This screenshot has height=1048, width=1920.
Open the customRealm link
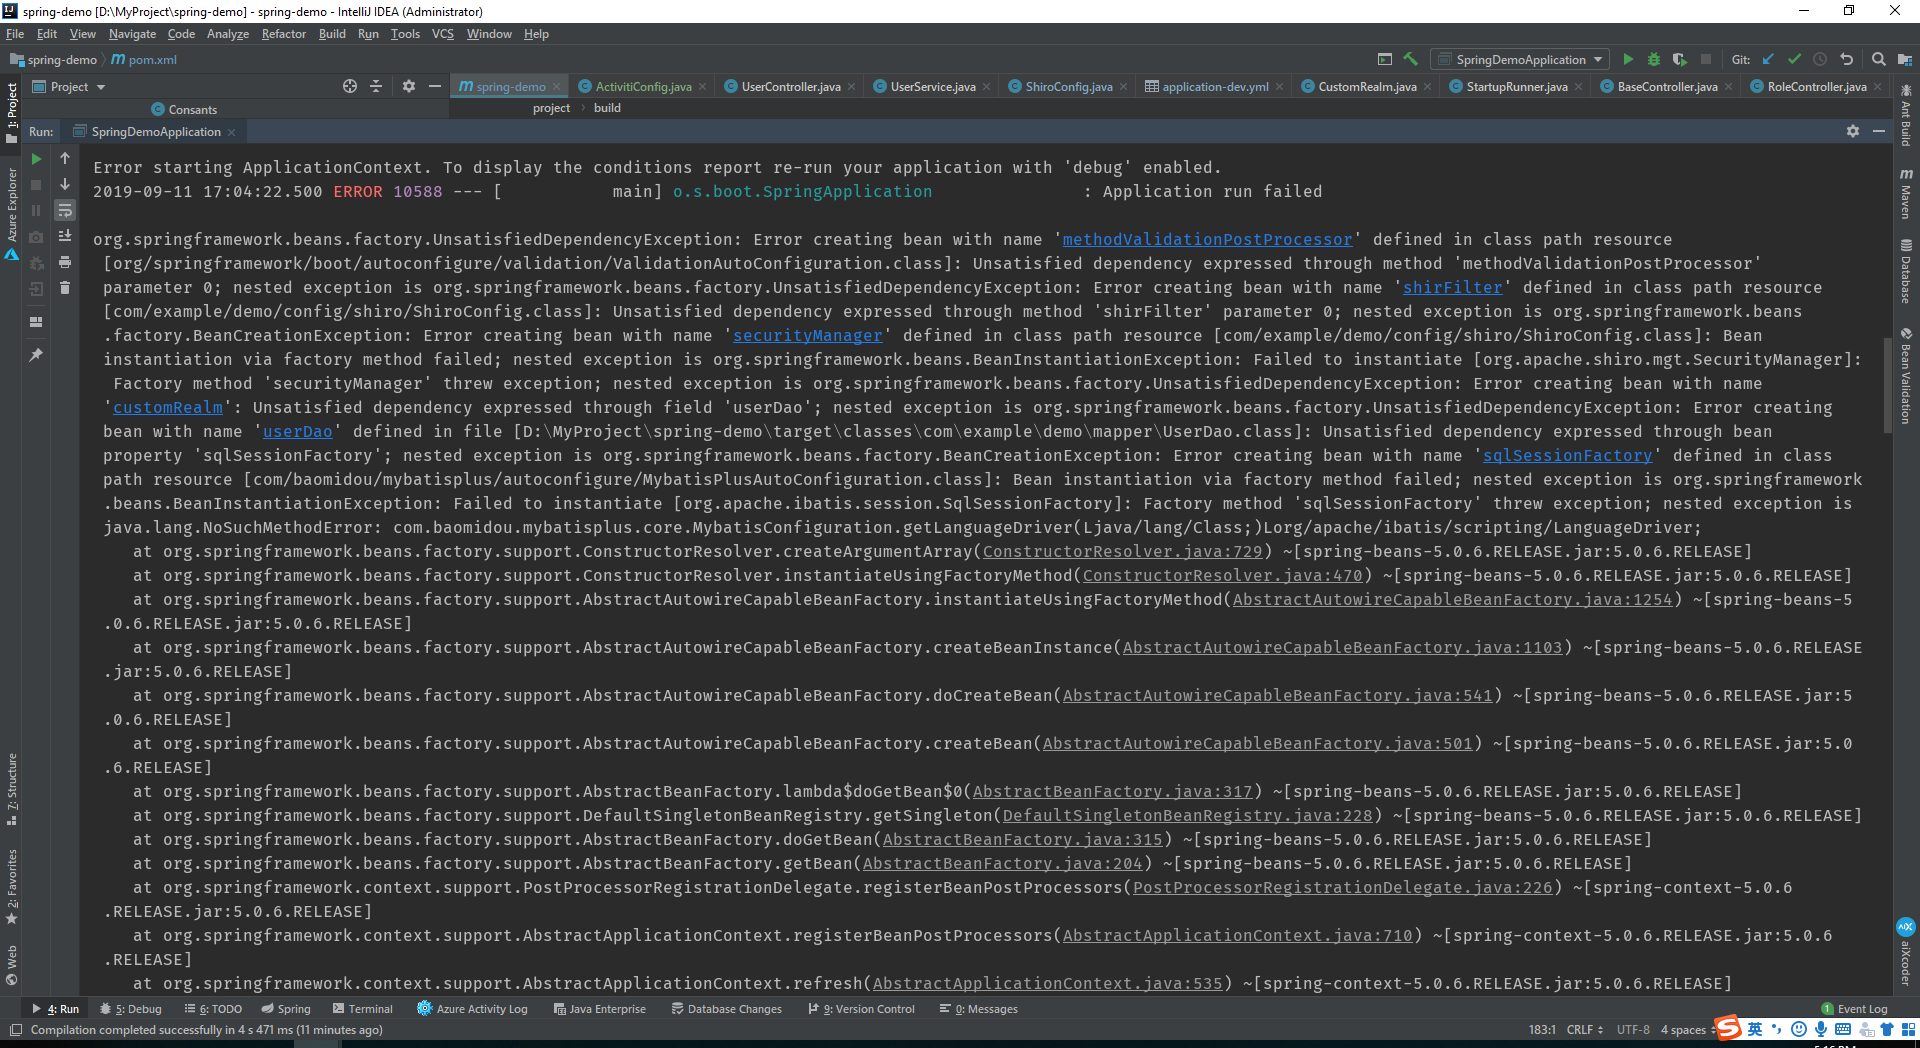pos(167,407)
